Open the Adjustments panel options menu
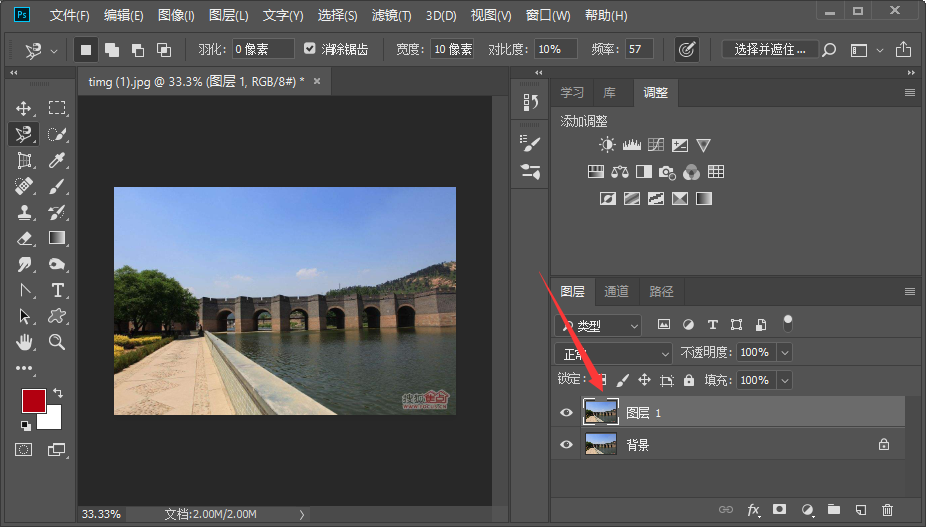The image size is (926, 527). [x=909, y=93]
